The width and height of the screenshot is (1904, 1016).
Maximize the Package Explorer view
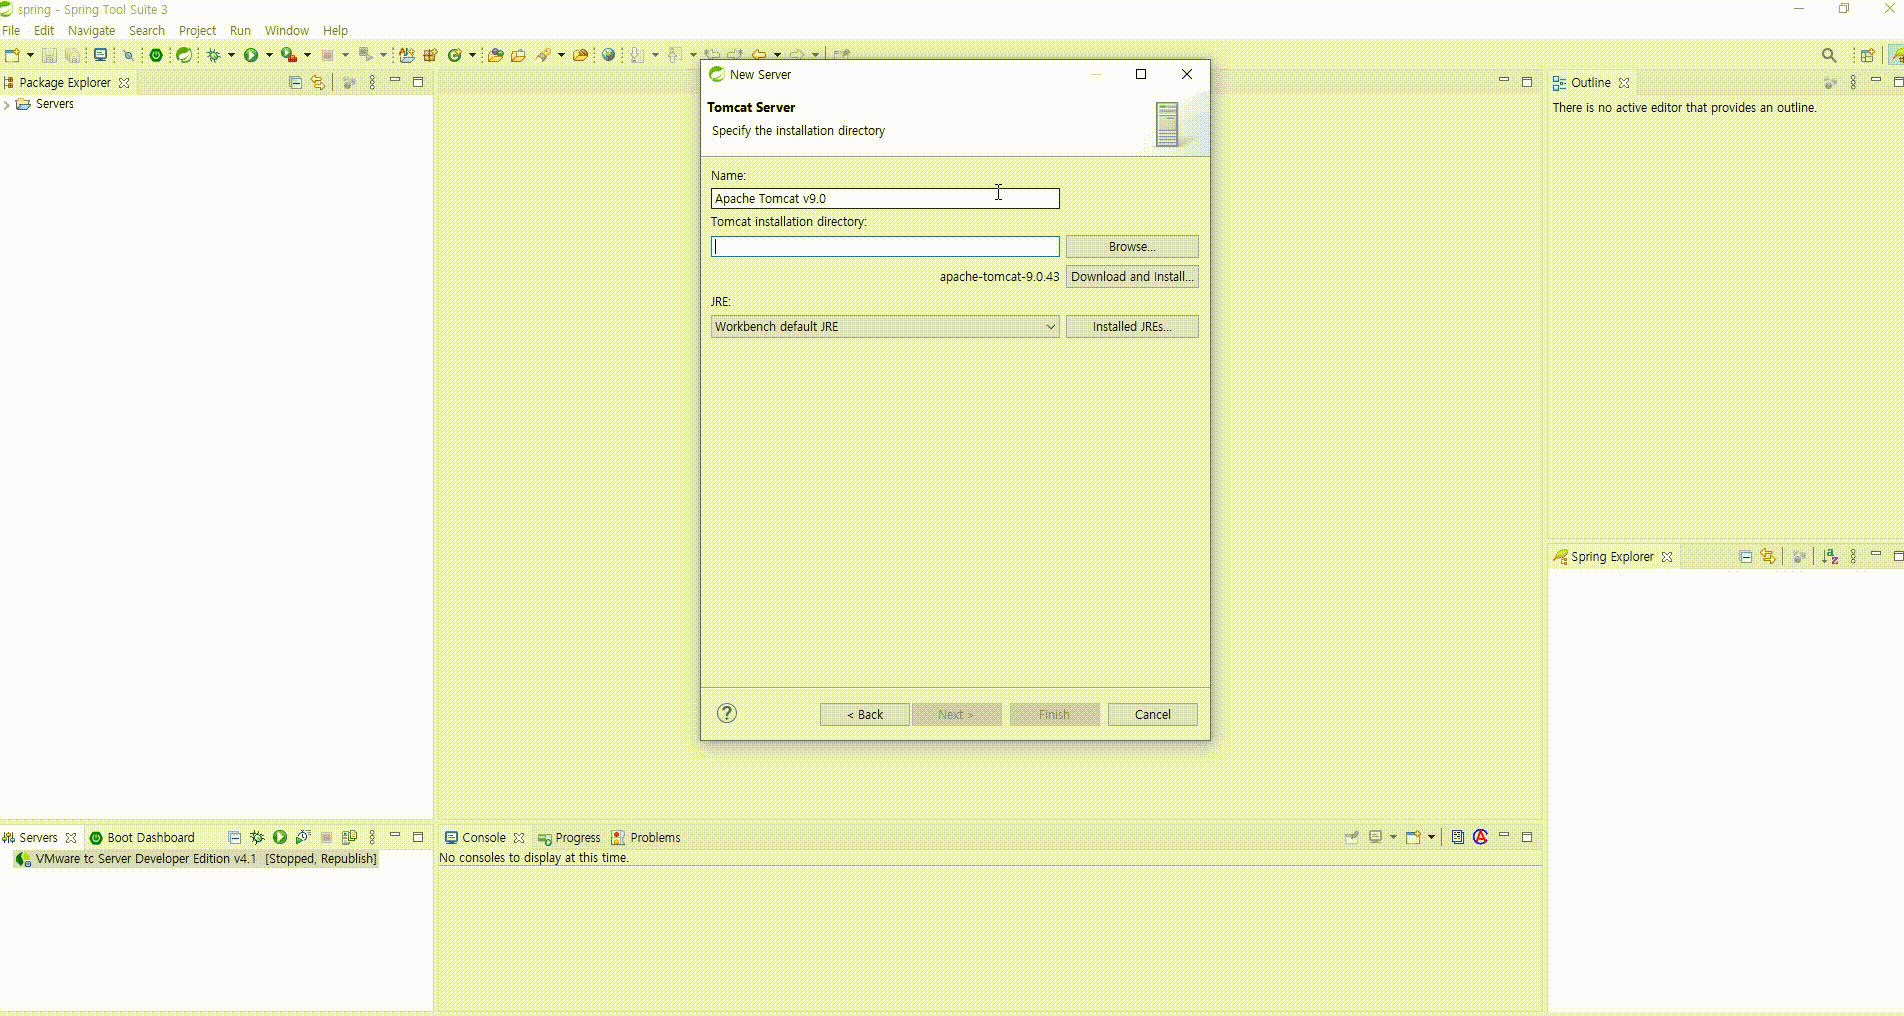418,82
